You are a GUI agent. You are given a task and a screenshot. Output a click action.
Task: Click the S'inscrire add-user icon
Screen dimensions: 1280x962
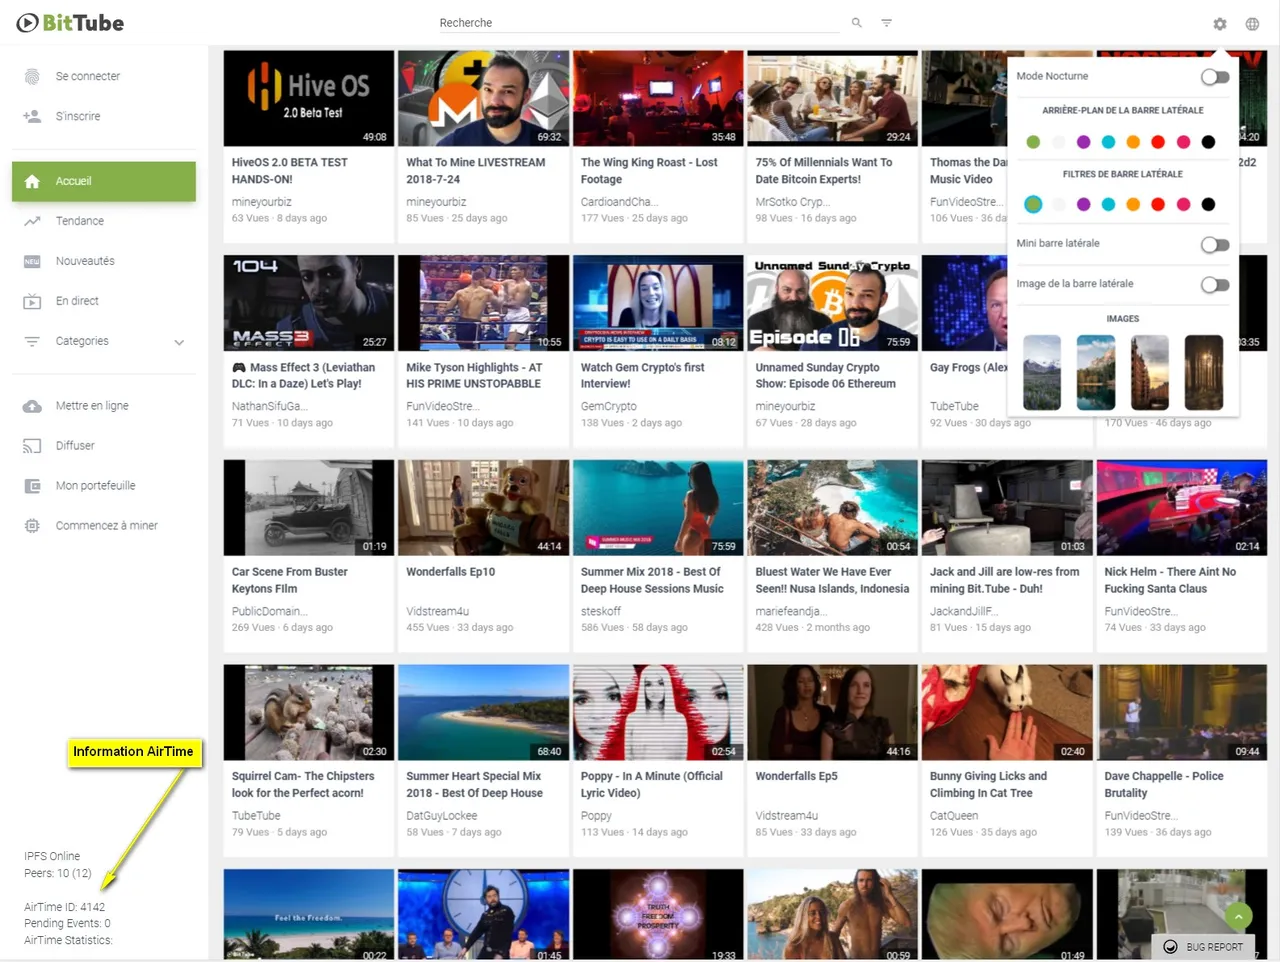[32, 116]
